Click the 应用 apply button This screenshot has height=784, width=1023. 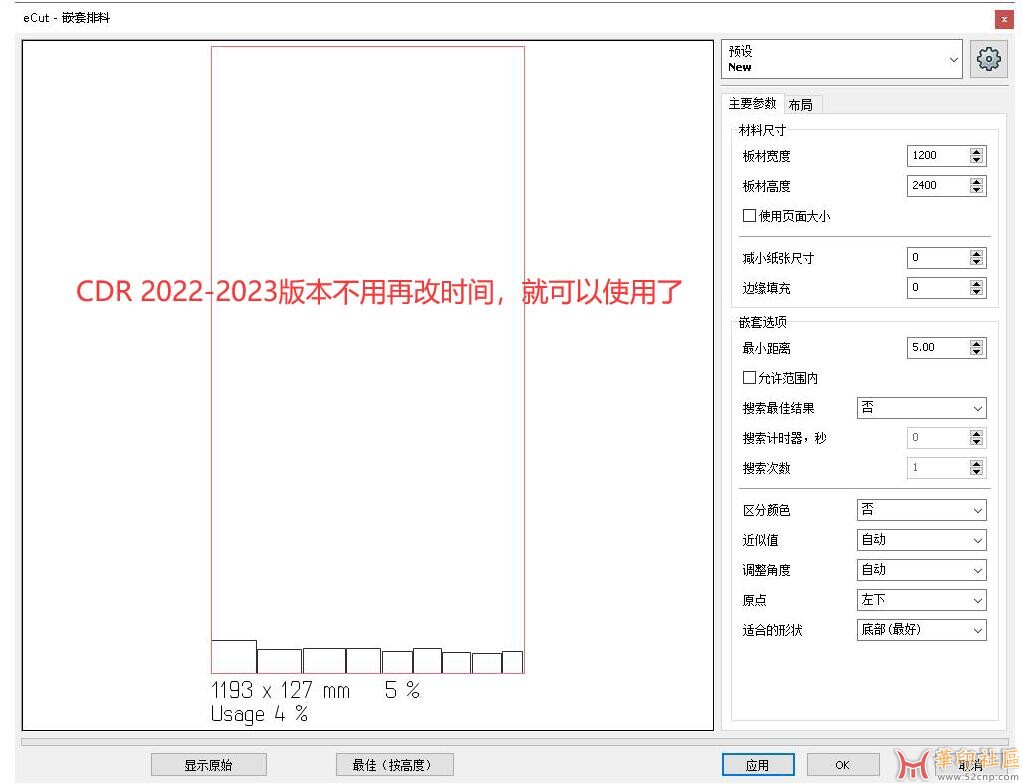click(x=757, y=765)
